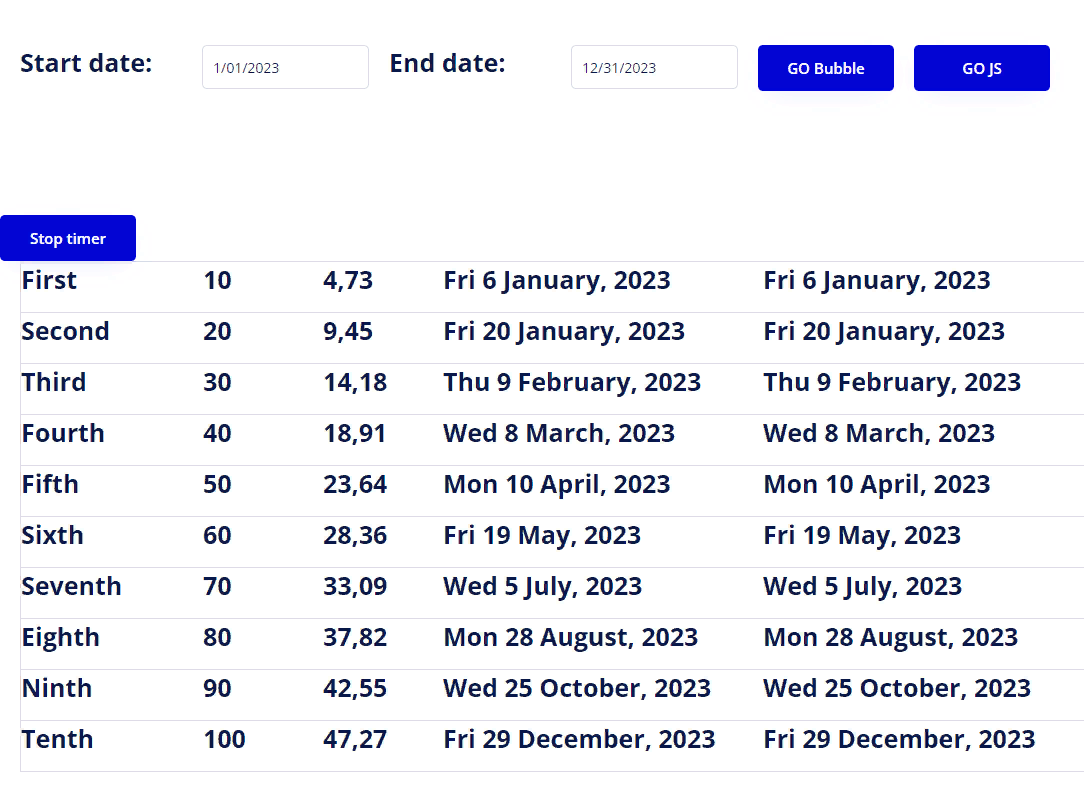Click second Fri 19 May, 2023 date

862,536
